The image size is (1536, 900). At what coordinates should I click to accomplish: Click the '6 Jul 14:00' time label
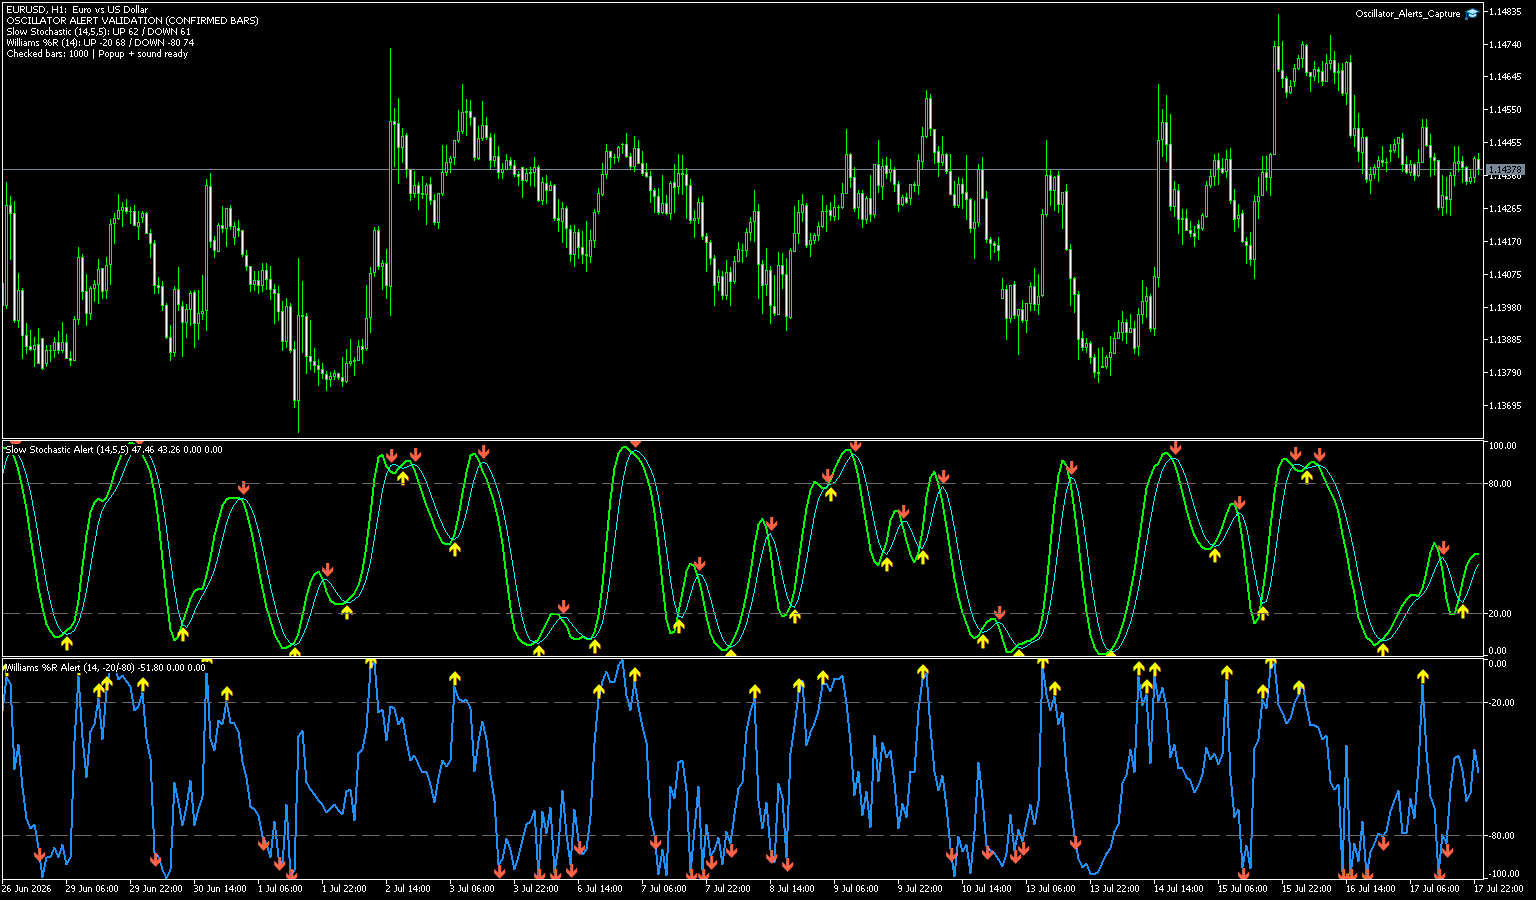tap(600, 888)
